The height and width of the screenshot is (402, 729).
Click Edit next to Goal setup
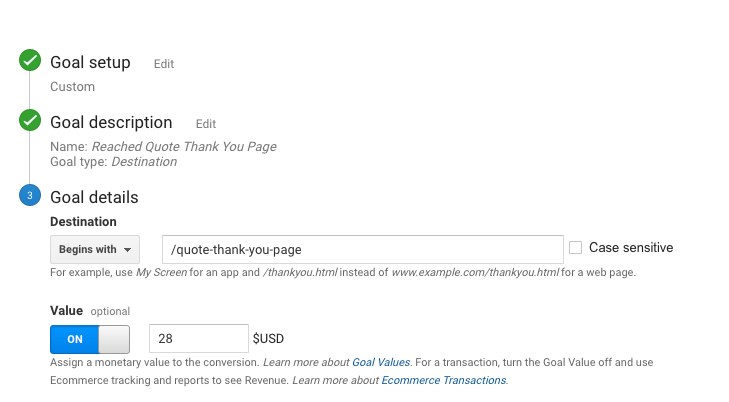(x=164, y=64)
